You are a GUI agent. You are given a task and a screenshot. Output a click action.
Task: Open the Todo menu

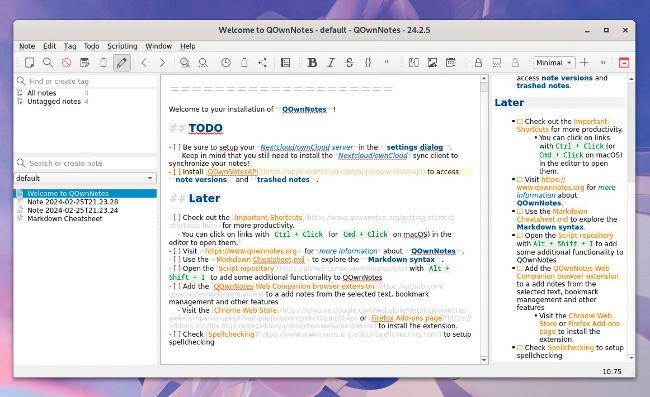[91, 46]
